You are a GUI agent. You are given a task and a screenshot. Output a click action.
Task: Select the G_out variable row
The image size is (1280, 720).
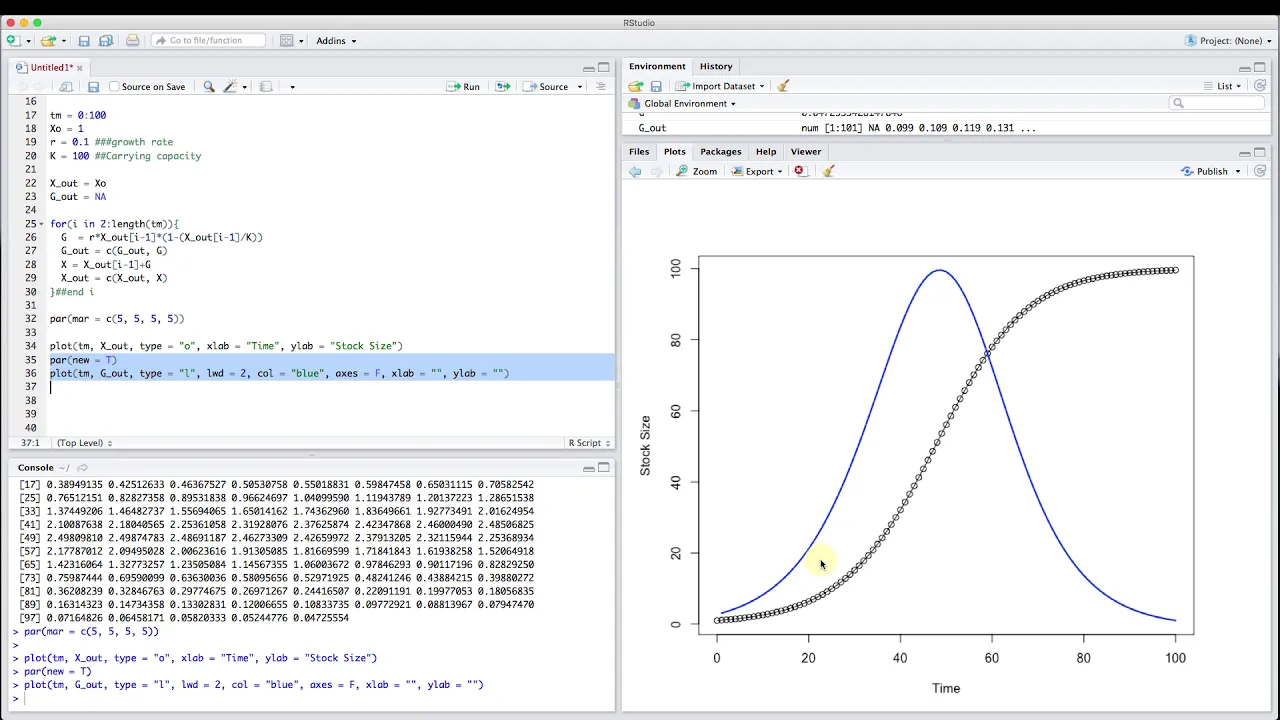(x=946, y=128)
